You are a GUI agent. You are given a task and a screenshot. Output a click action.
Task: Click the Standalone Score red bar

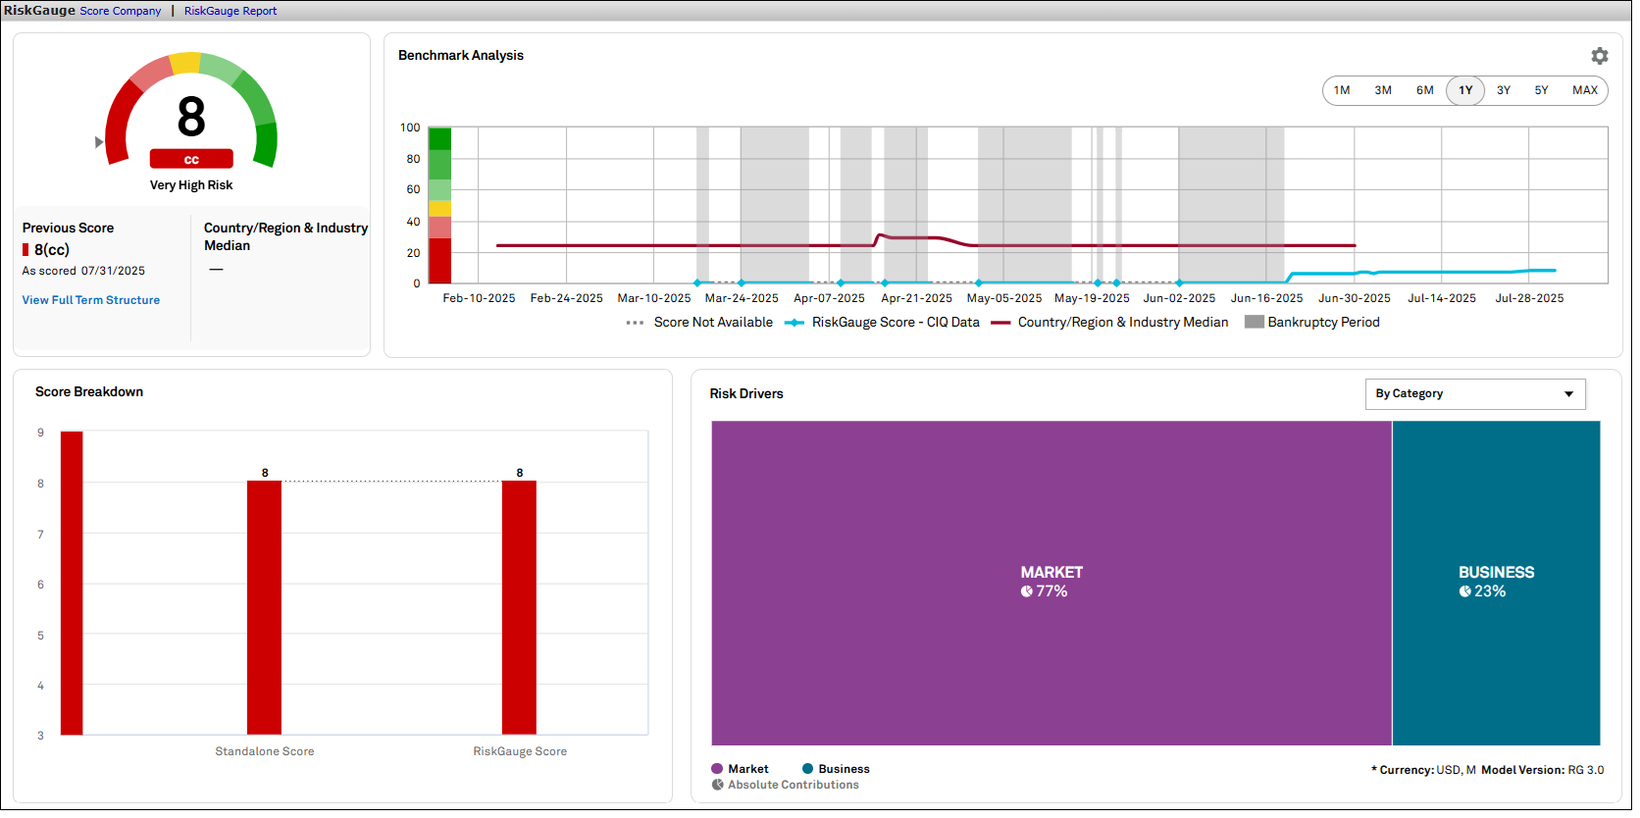click(x=264, y=608)
